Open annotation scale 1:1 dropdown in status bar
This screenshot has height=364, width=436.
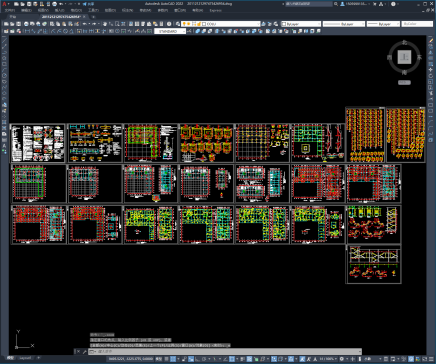tap(328, 359)
